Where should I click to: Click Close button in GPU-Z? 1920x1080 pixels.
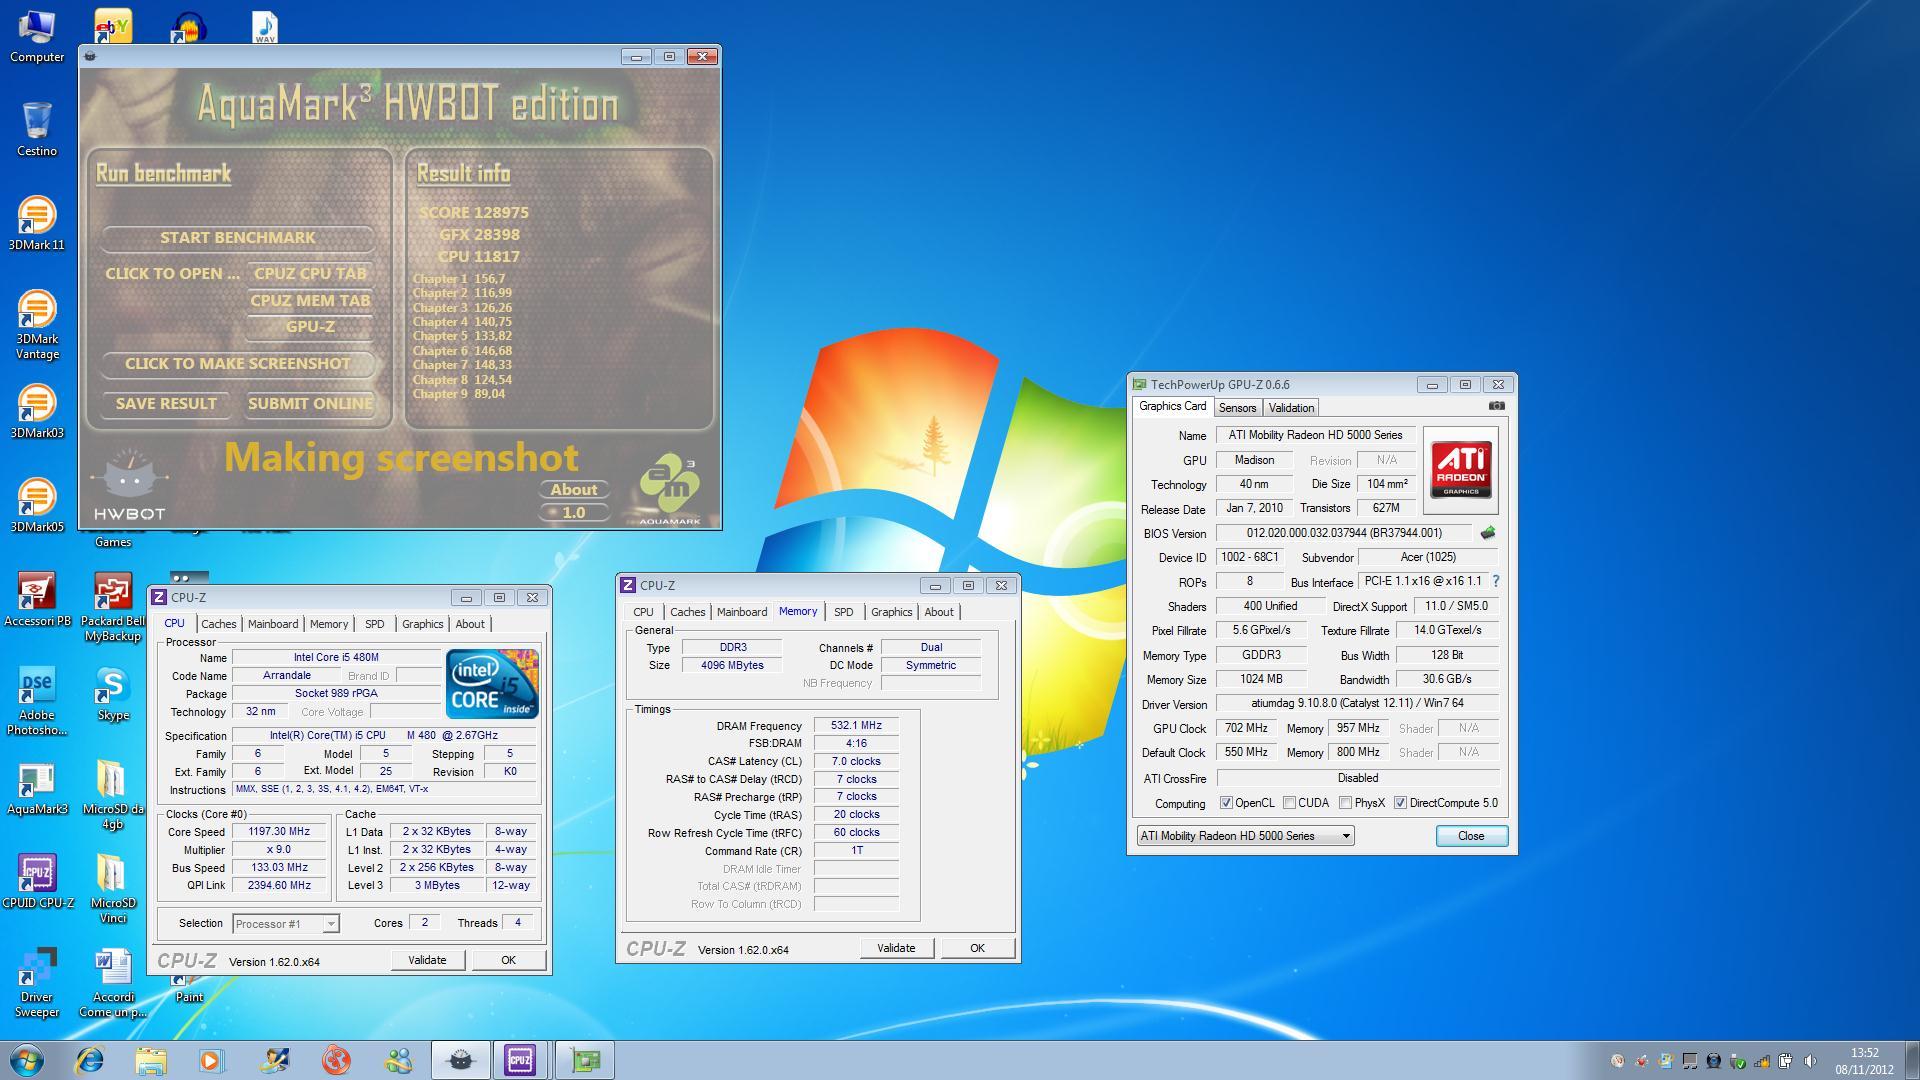1471,836
